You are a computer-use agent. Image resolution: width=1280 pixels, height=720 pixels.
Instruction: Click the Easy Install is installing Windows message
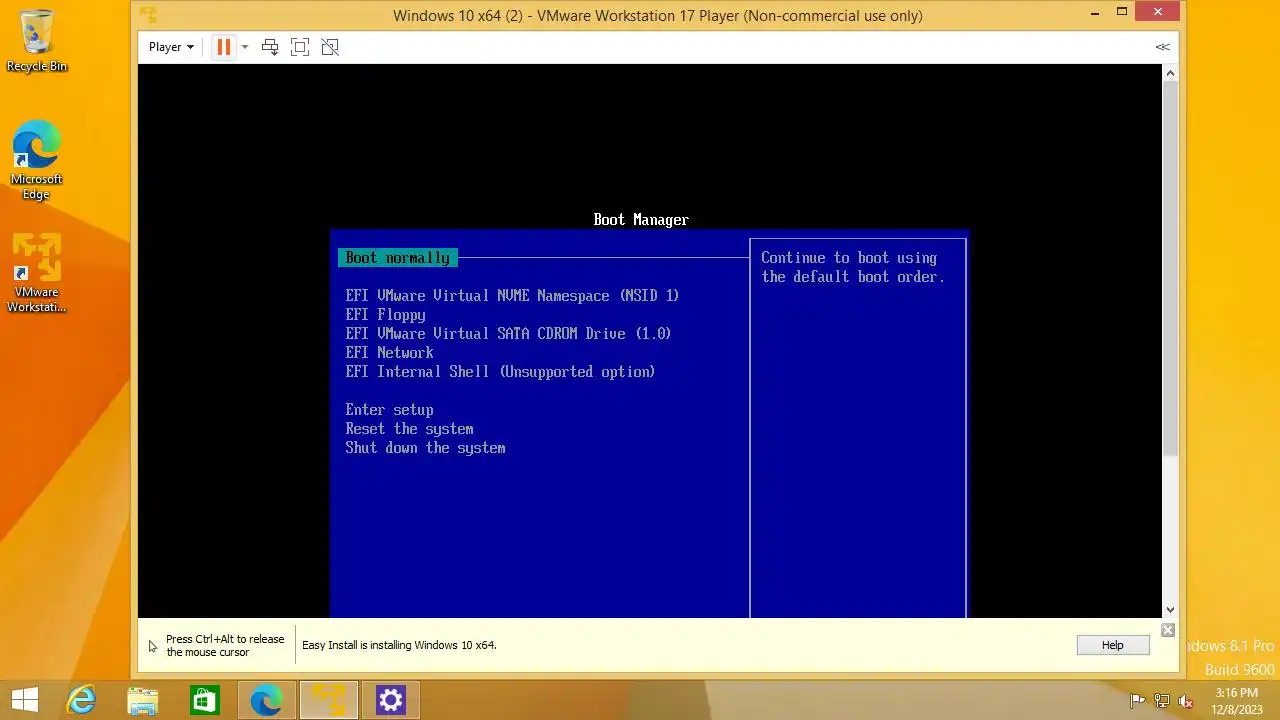click(x=399, y=645)
